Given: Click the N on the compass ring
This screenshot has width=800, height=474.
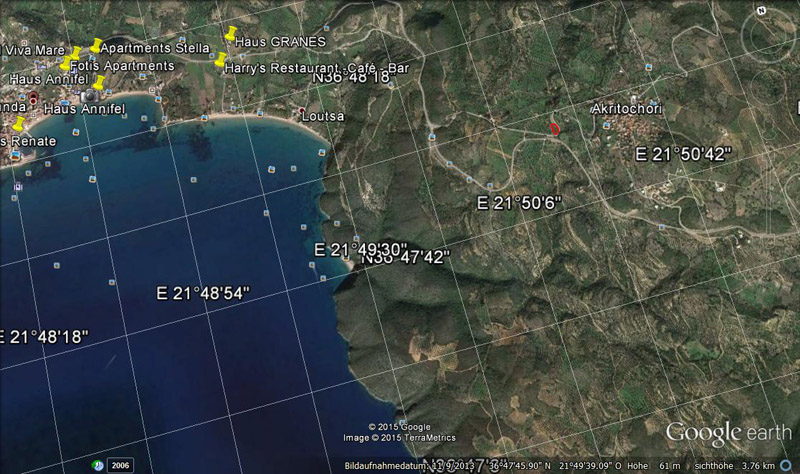Looking at the screenshot, I should coord(761,10).
